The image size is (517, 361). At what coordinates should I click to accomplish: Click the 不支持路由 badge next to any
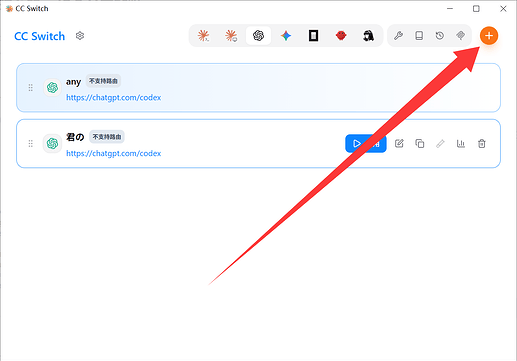(x=103, y=81)
